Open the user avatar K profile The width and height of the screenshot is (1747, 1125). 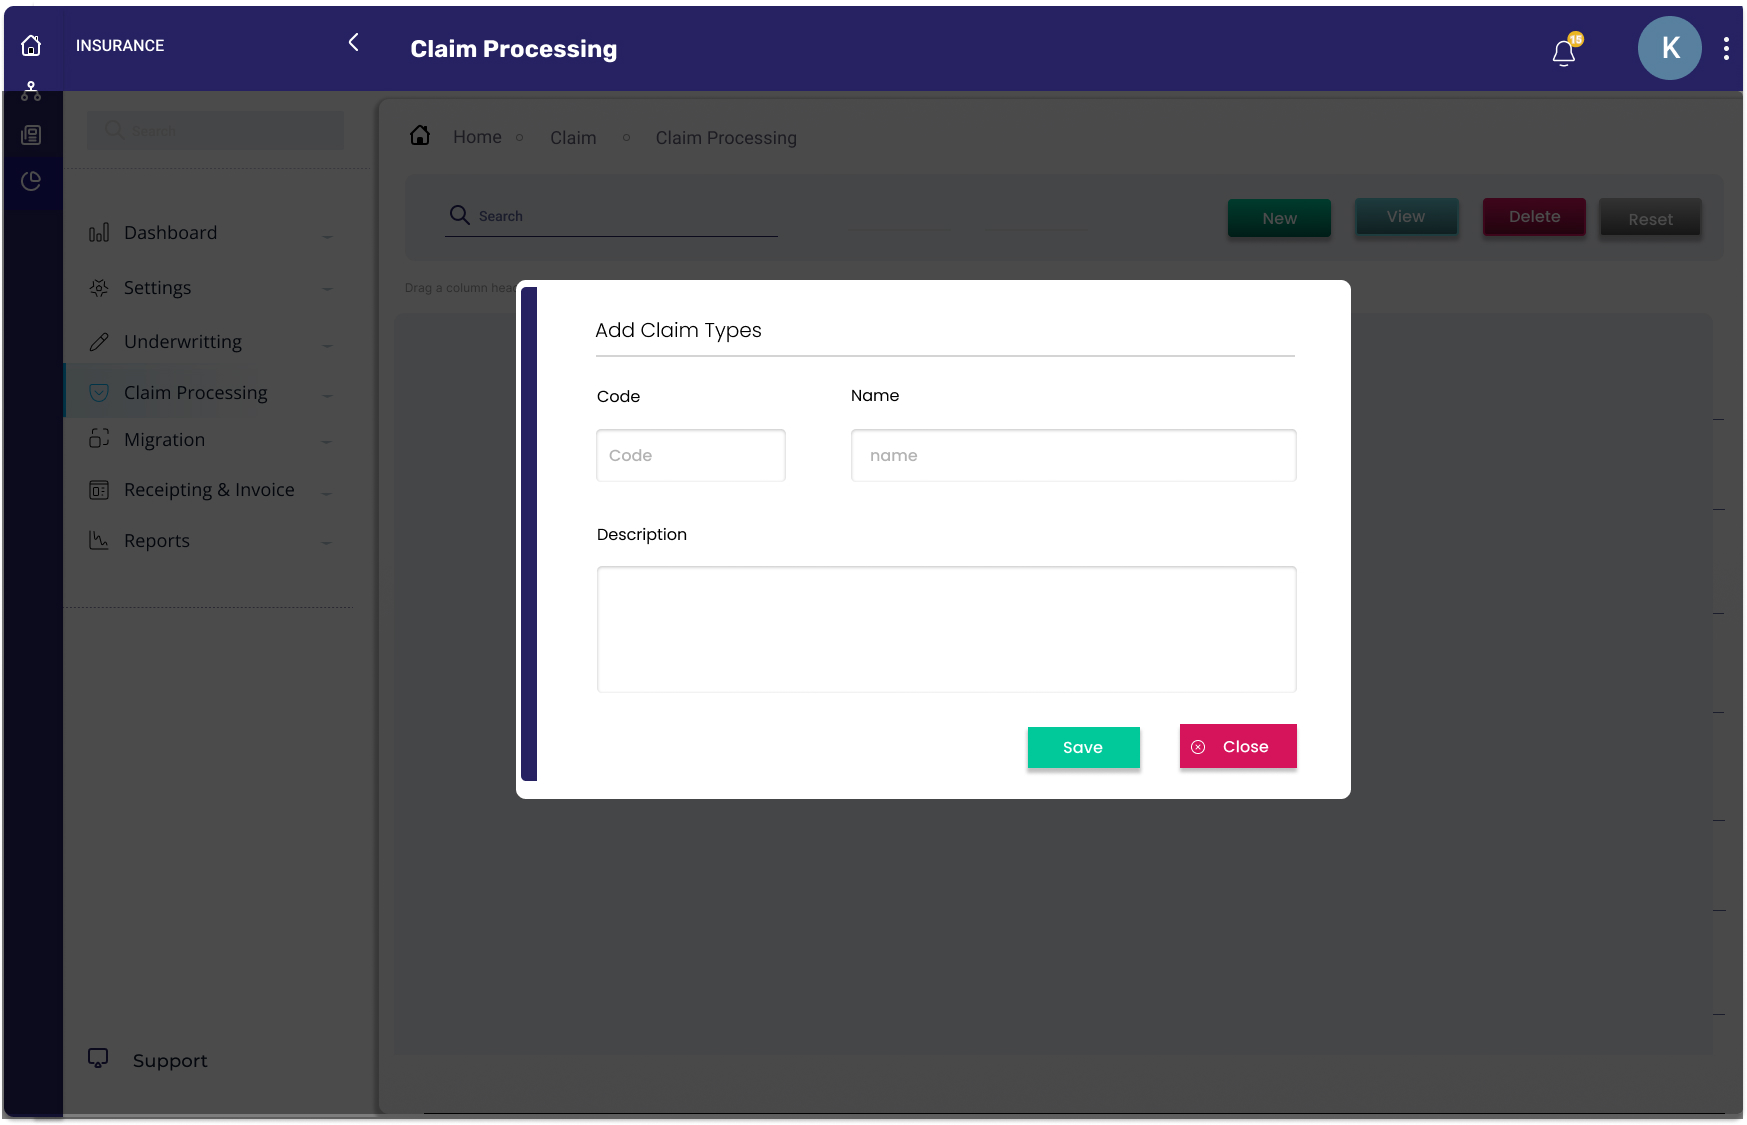click(1669, 48)
